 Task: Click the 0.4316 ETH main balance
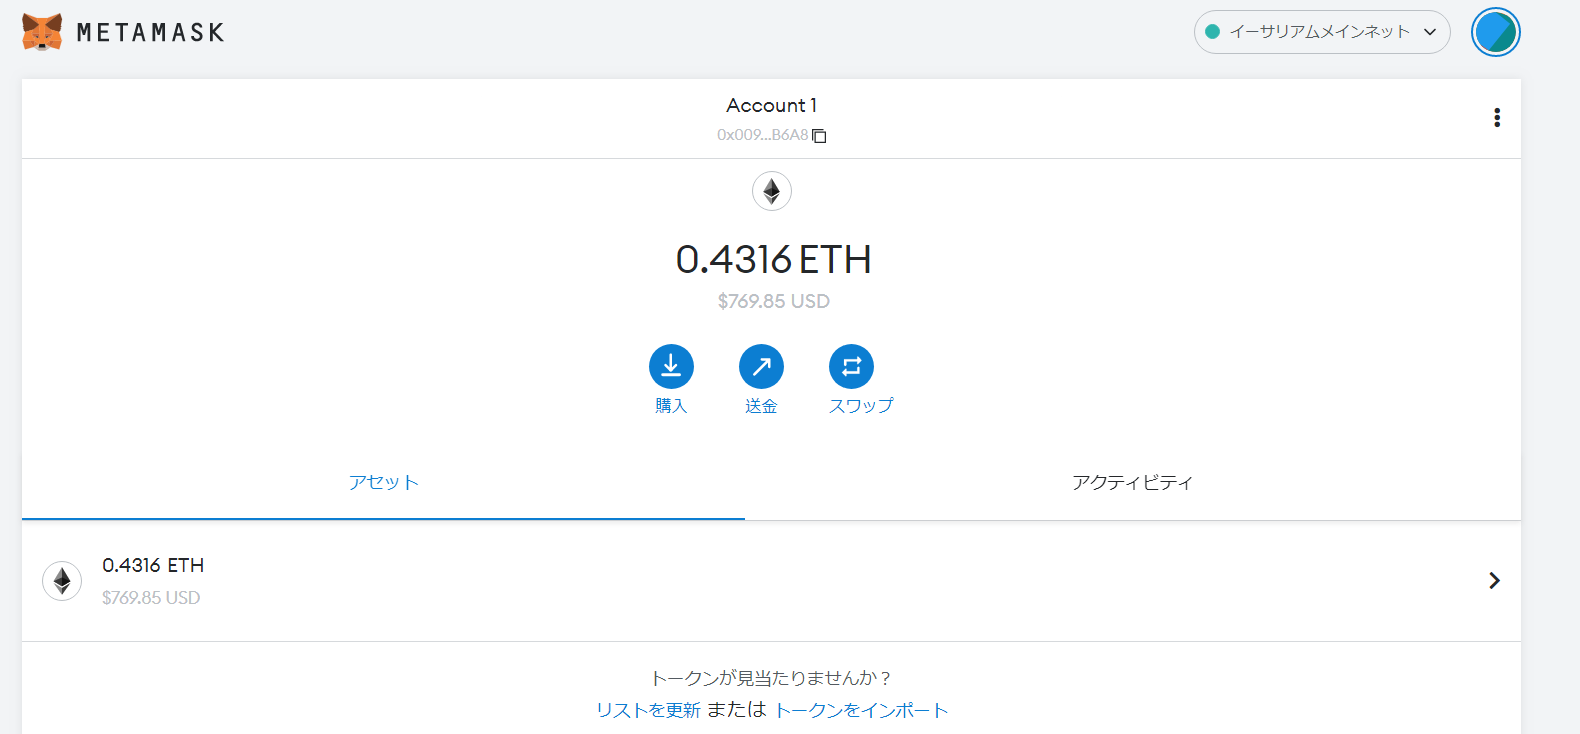773,260
